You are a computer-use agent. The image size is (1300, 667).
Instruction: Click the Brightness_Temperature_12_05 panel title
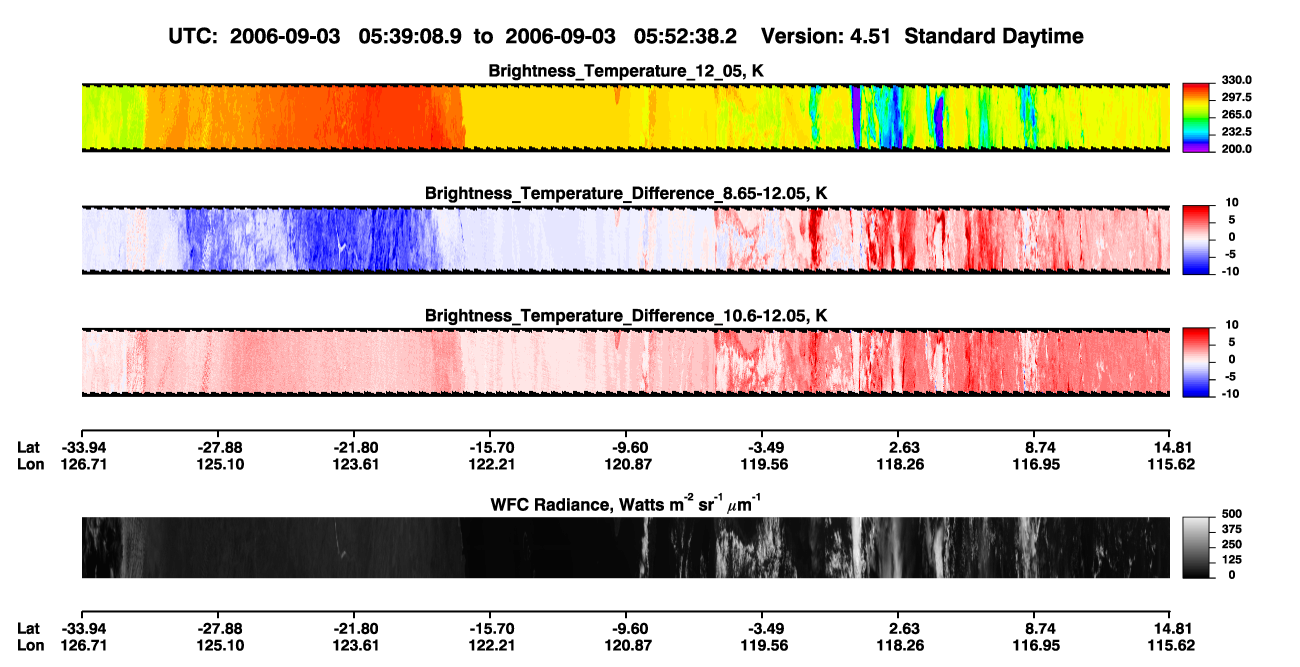coord(626,71)
